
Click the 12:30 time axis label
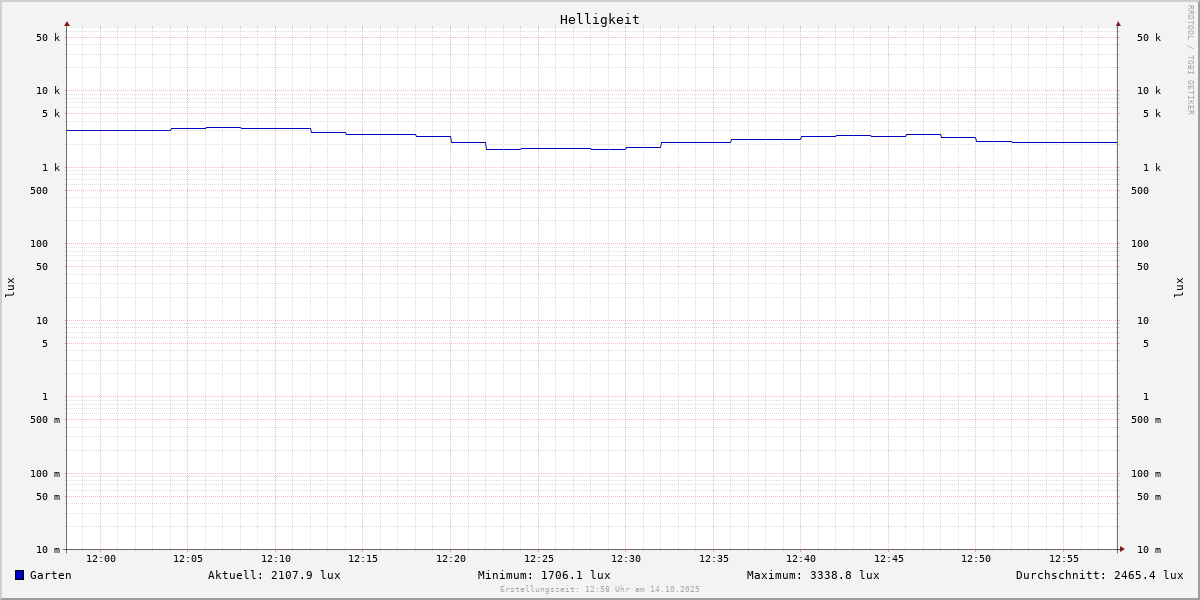point(626,559)
